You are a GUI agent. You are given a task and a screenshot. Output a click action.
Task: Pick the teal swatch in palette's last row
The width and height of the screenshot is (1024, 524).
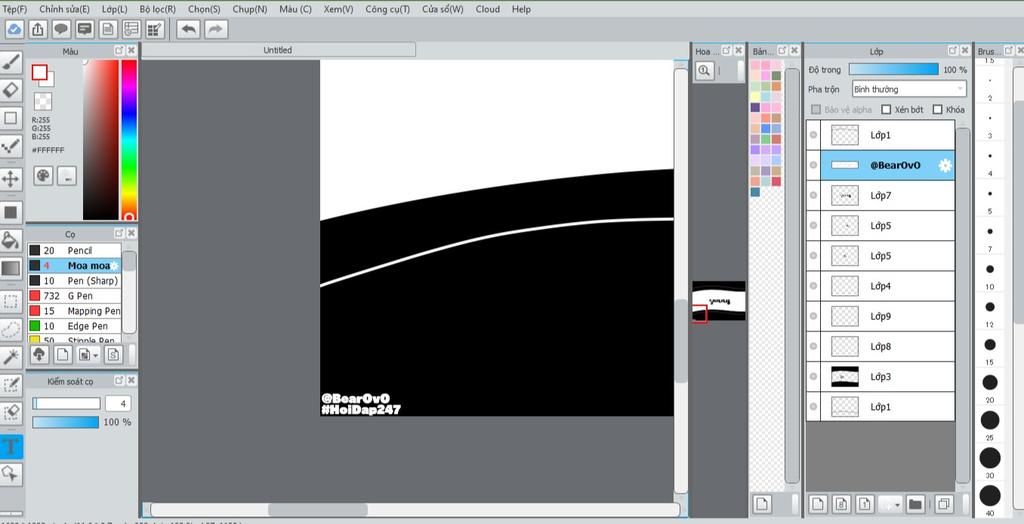(x=756, y=192)
